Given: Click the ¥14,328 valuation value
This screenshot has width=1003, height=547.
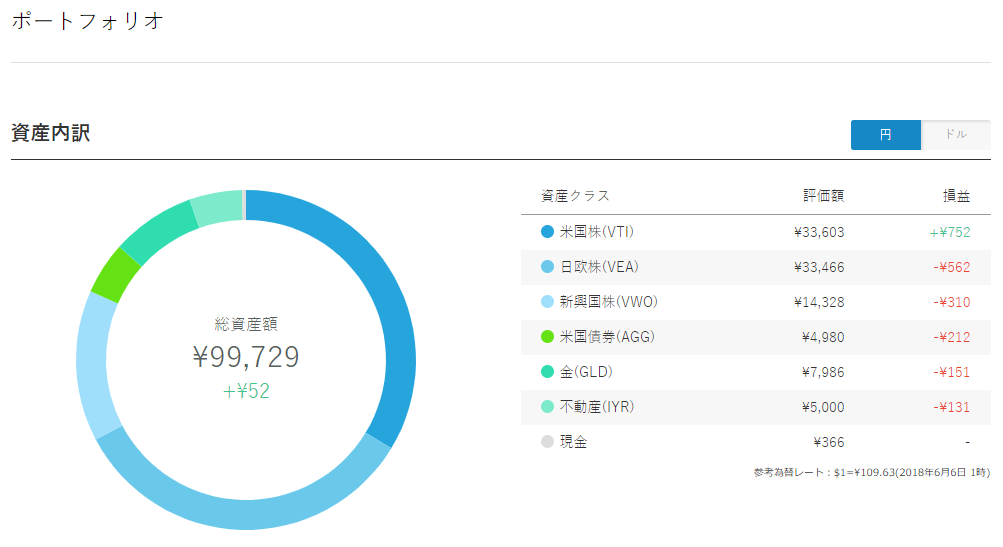Looking at the screenshot, I should pos(819,302).
